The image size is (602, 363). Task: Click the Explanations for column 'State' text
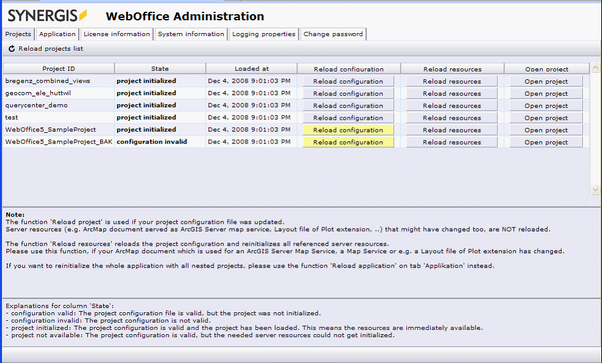60,306
